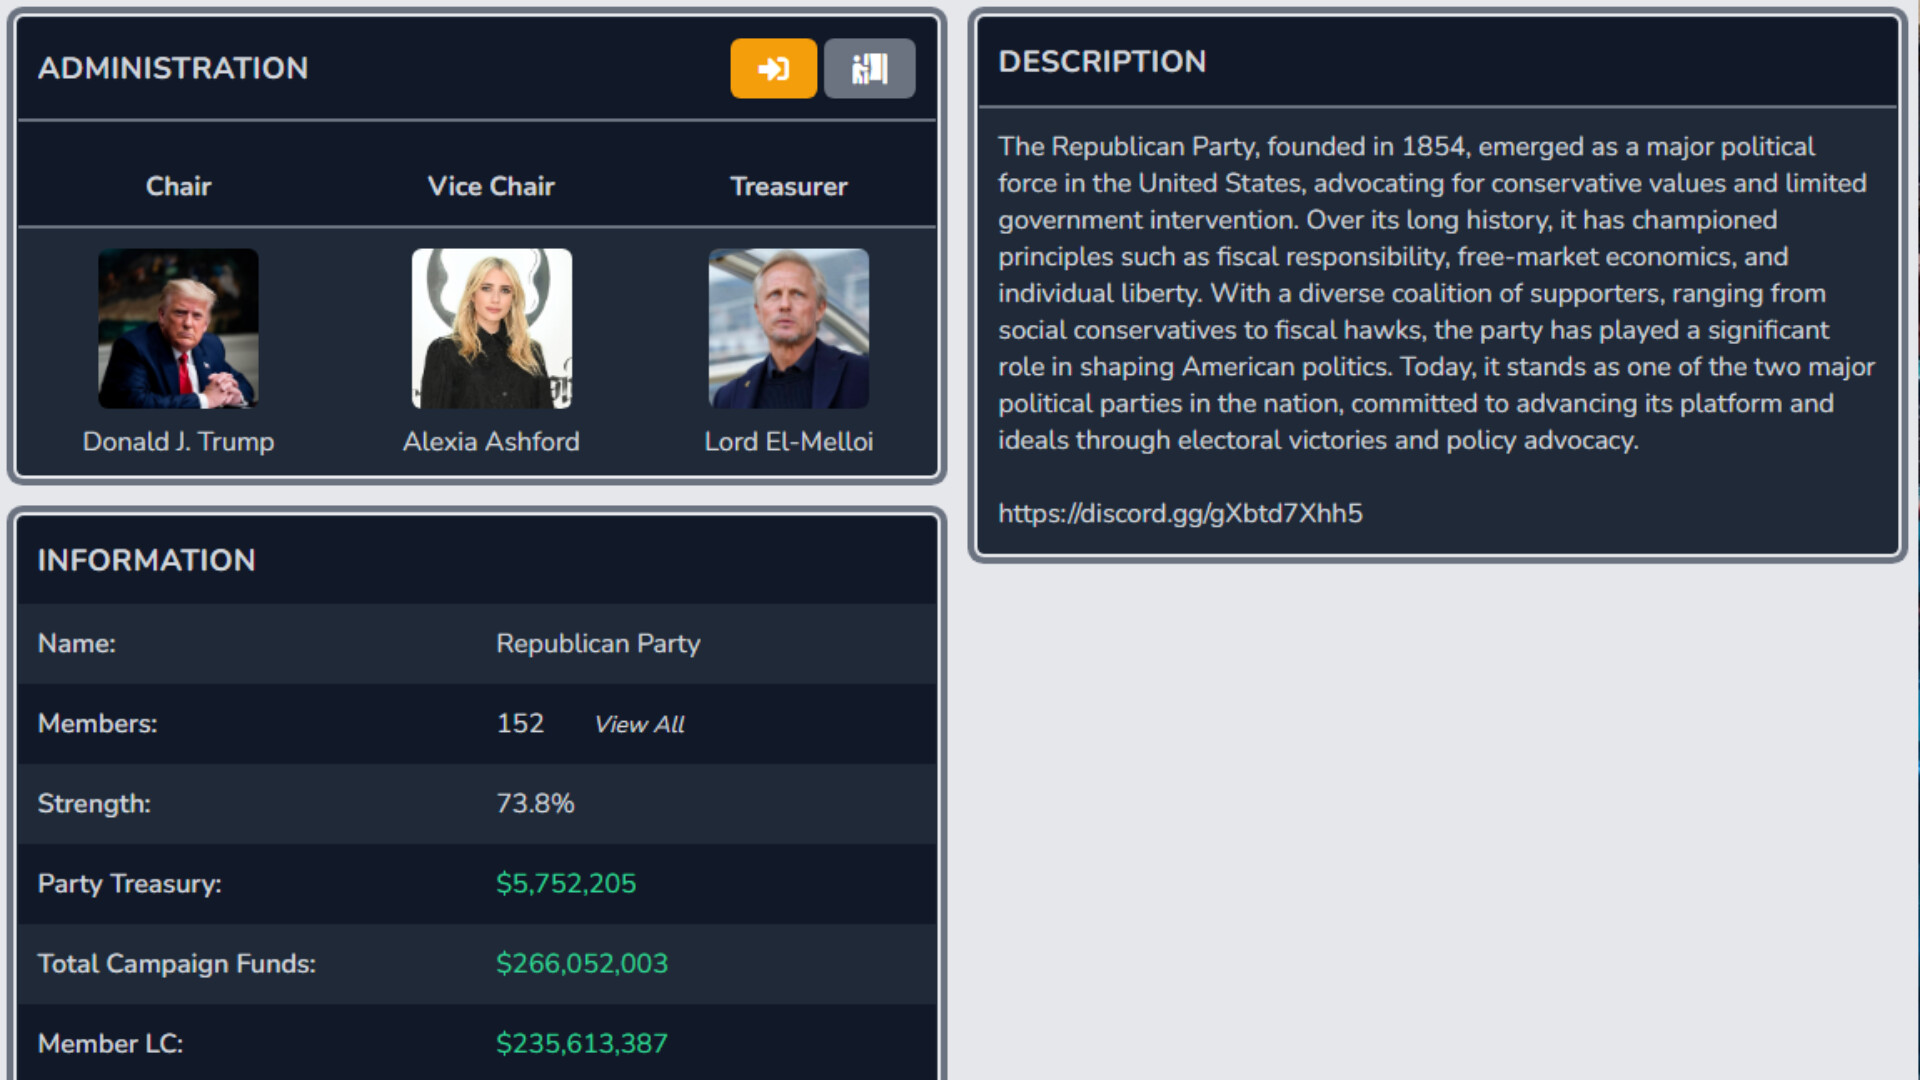Click the Donald J. Trump name link
1920x1080 pixels.
(178, 441)
